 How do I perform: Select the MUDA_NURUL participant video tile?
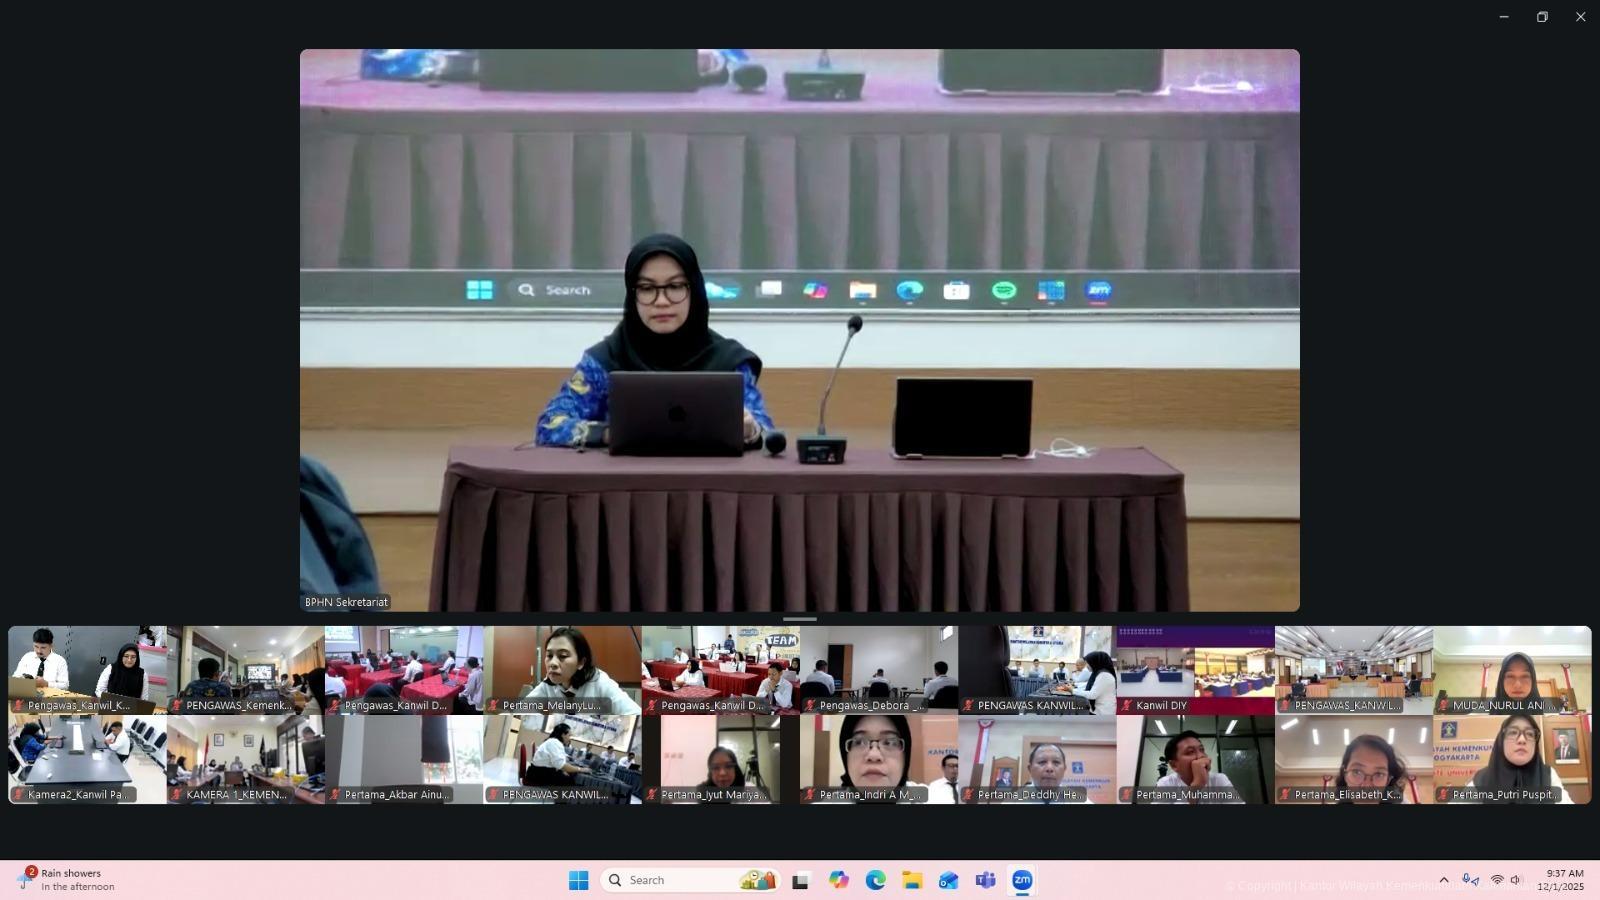[1512, 669]
